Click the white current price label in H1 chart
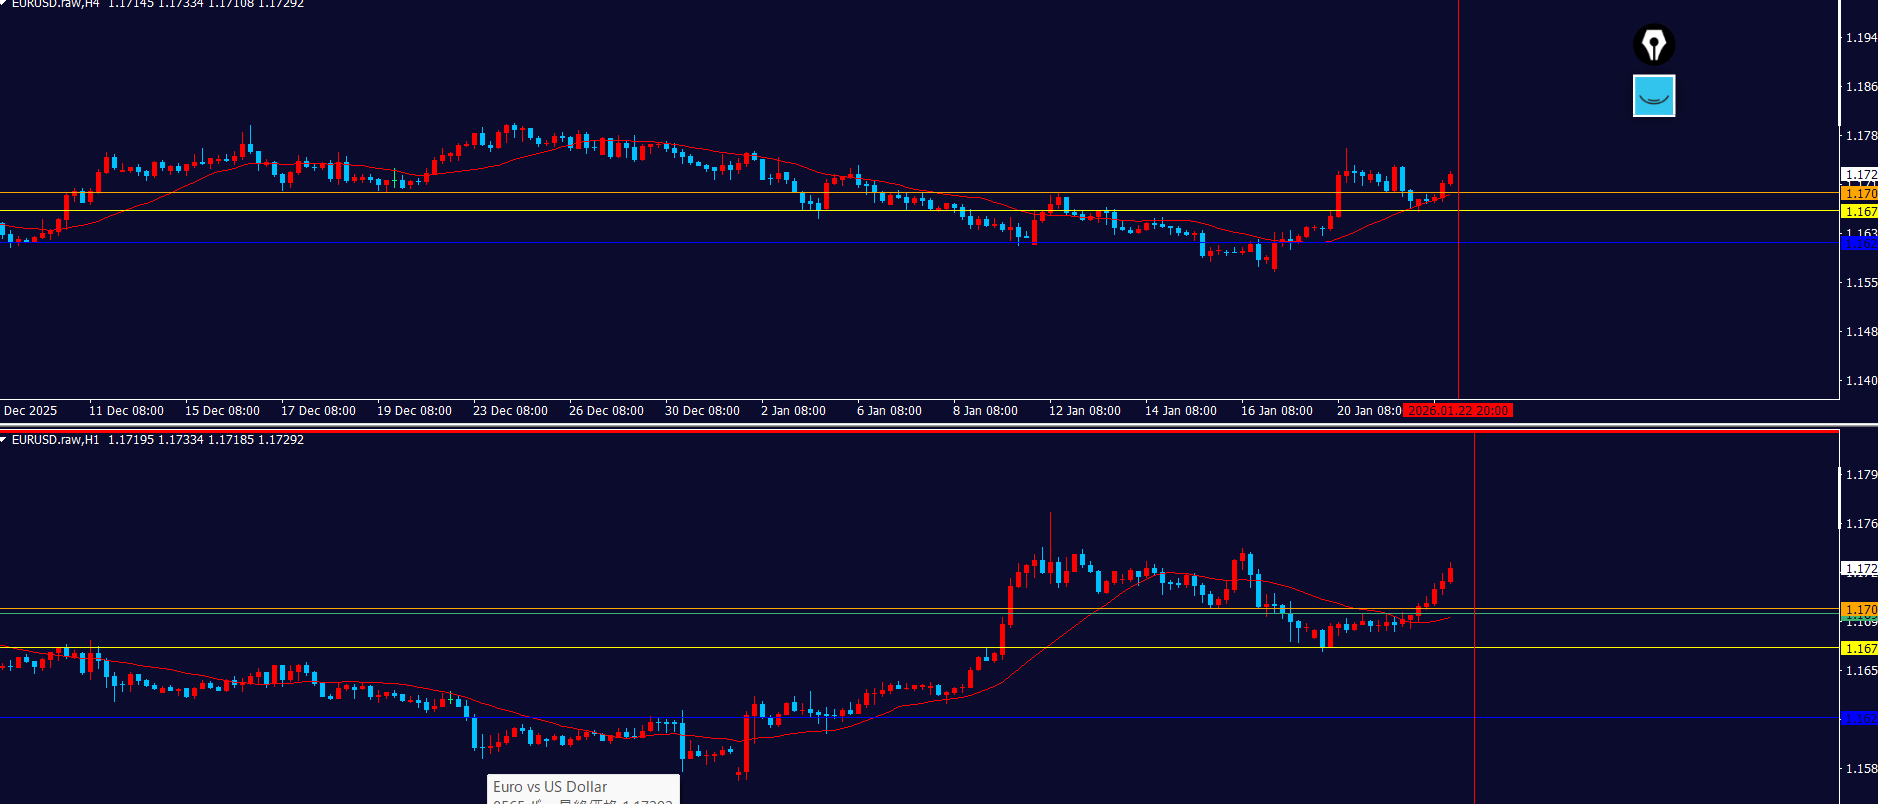Screen dimensions: 1878x804 click(x=1859, y=568)
